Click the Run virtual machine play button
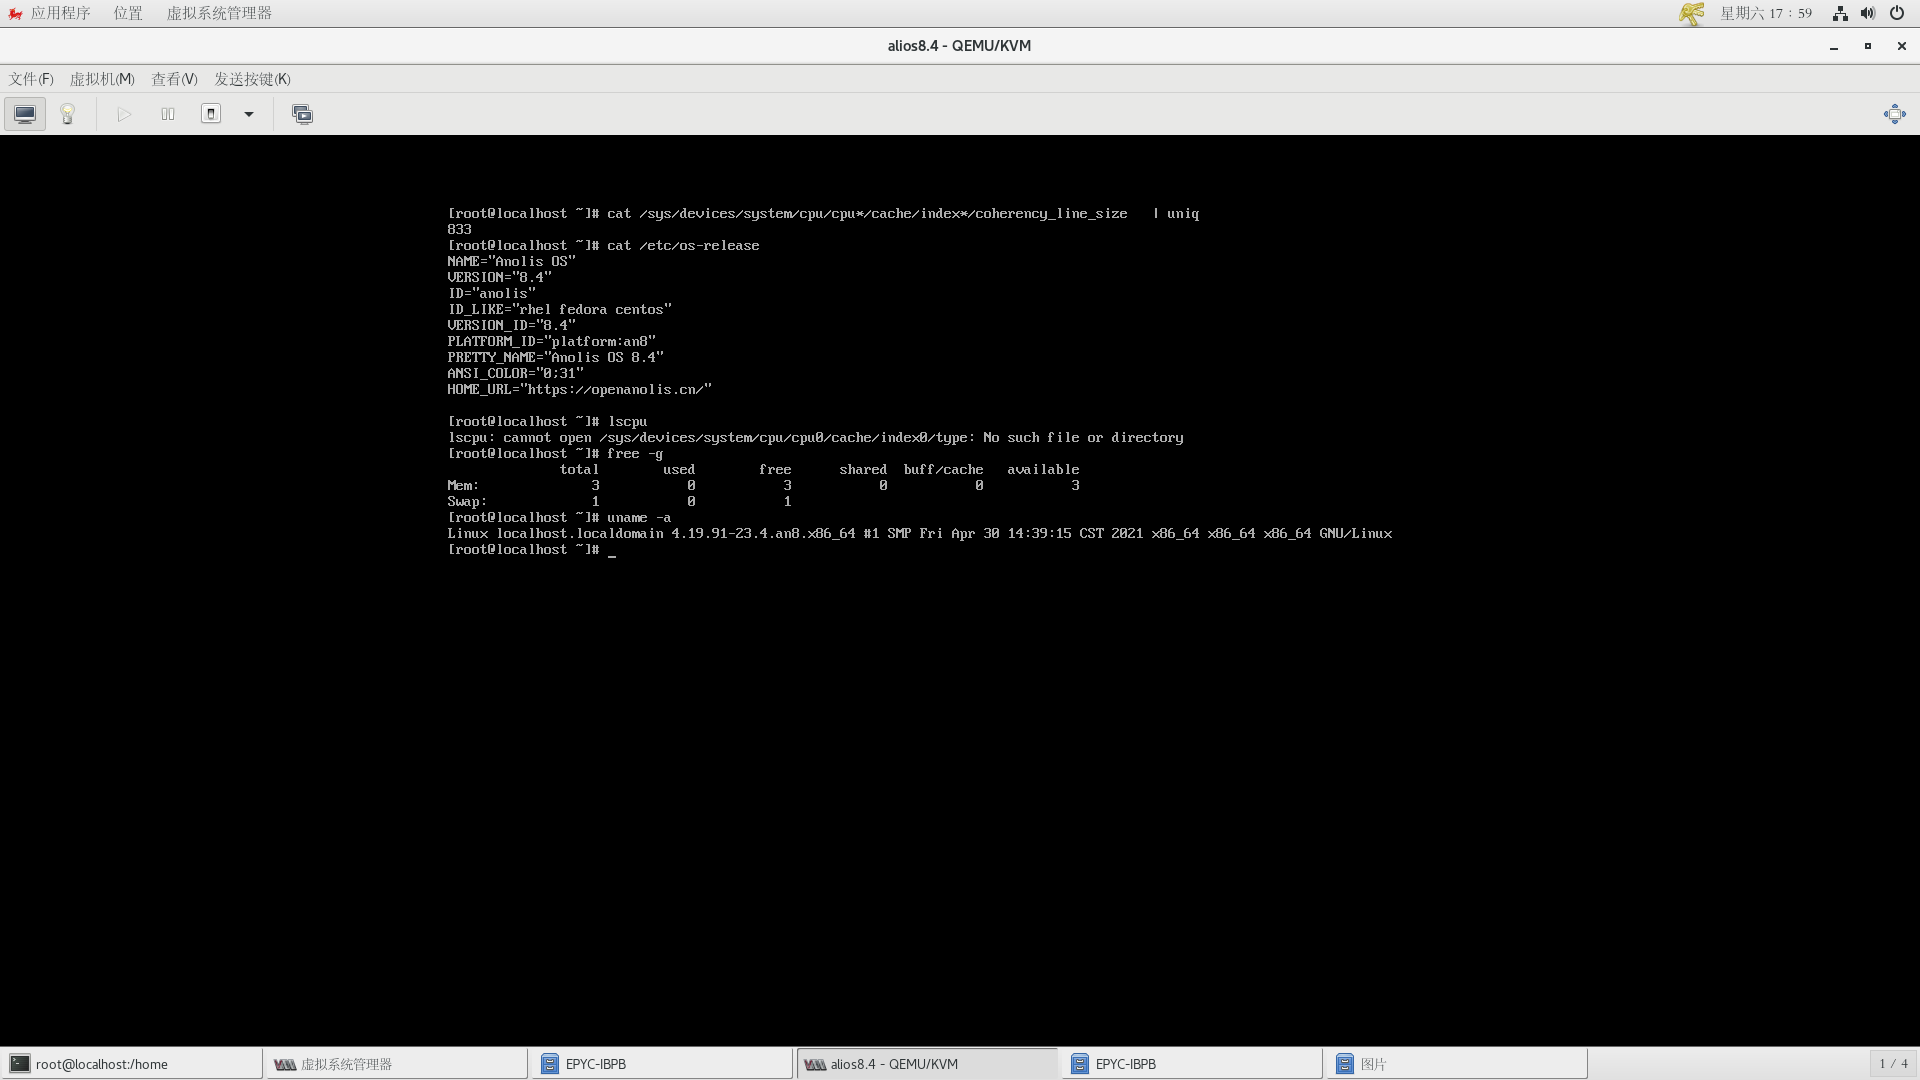 point(124,114)
